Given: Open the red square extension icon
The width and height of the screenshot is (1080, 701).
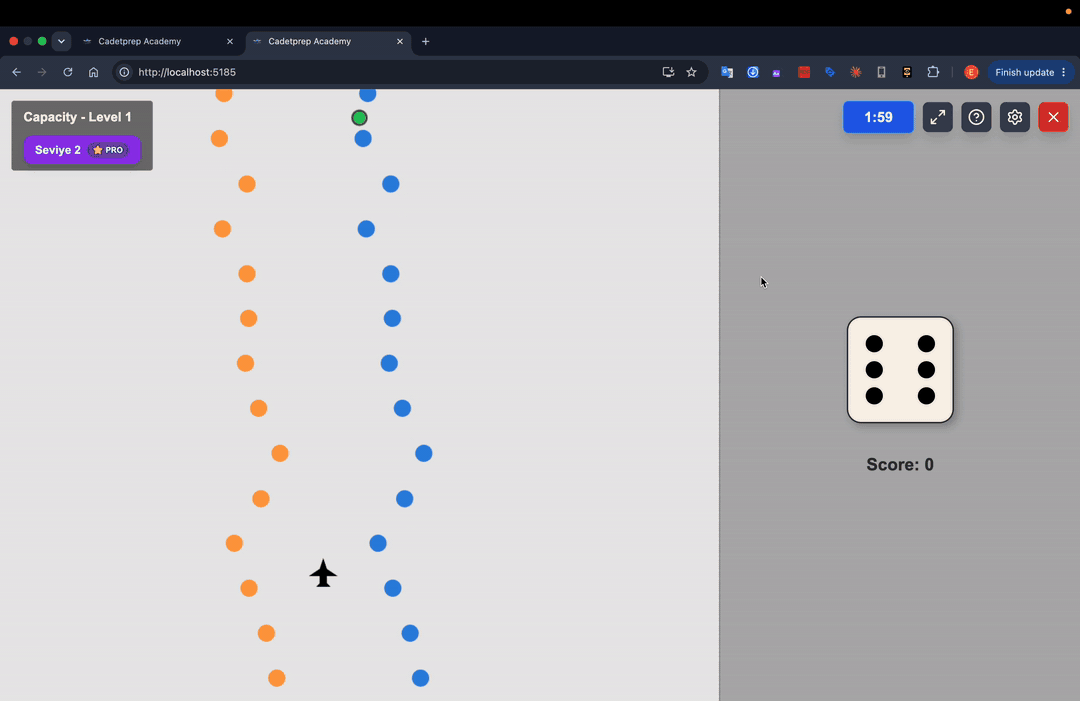Looking at the screenshot, I should click(804, 72).
